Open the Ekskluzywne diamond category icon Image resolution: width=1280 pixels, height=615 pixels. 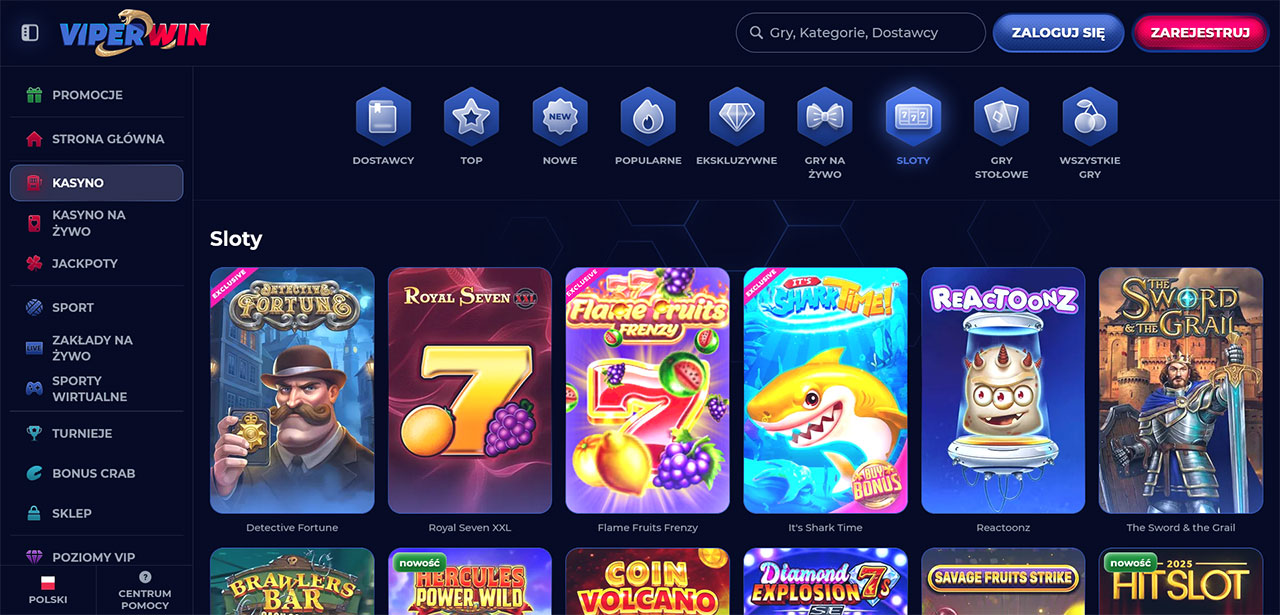coord(736,117)
